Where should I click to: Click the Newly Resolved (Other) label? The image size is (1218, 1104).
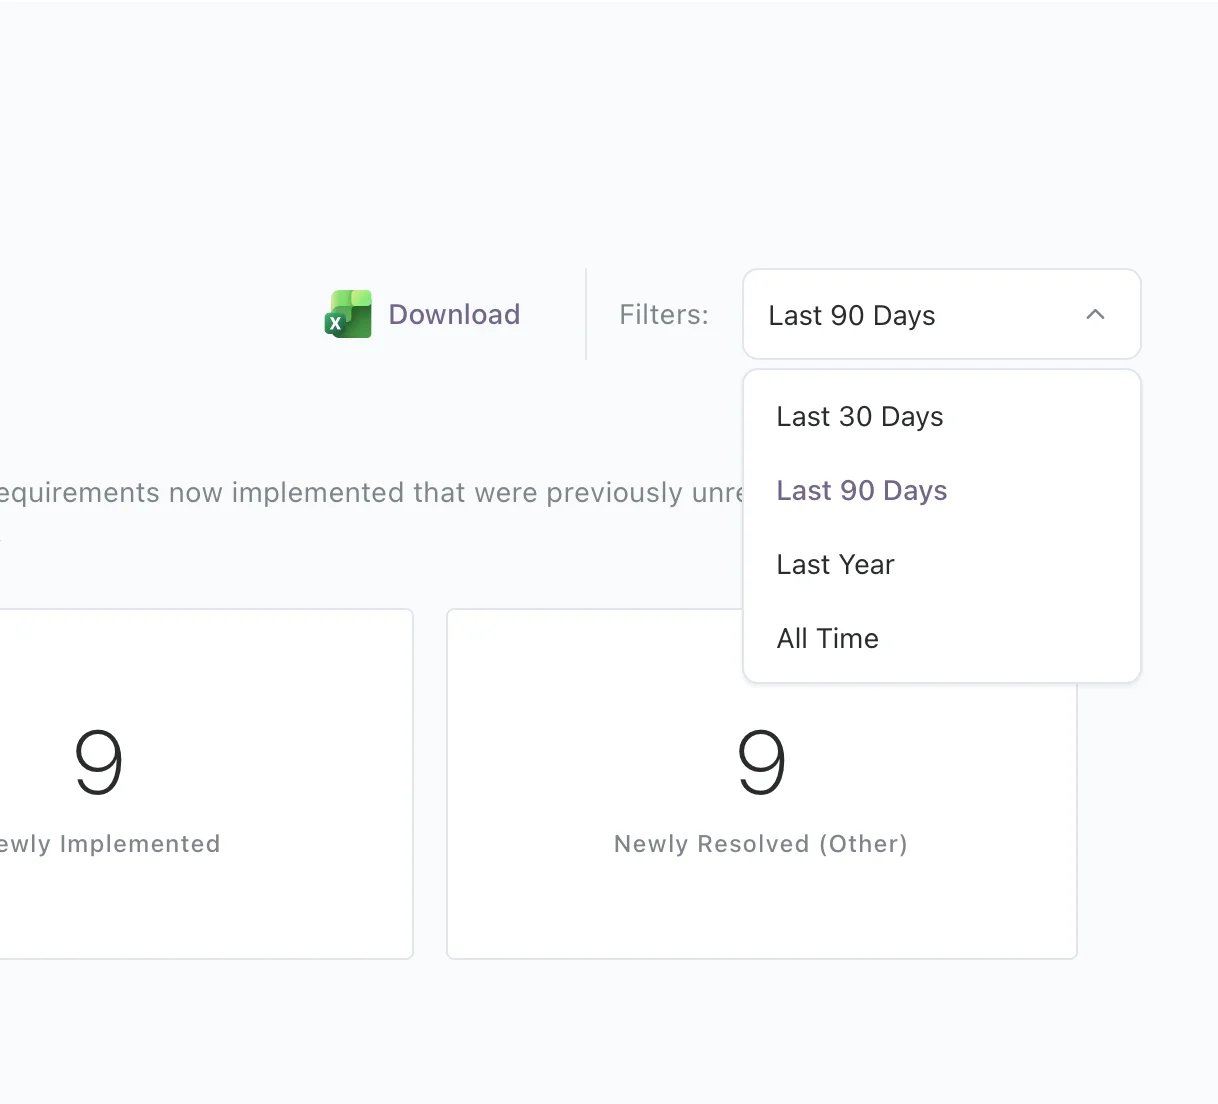(x=761, y=844)
